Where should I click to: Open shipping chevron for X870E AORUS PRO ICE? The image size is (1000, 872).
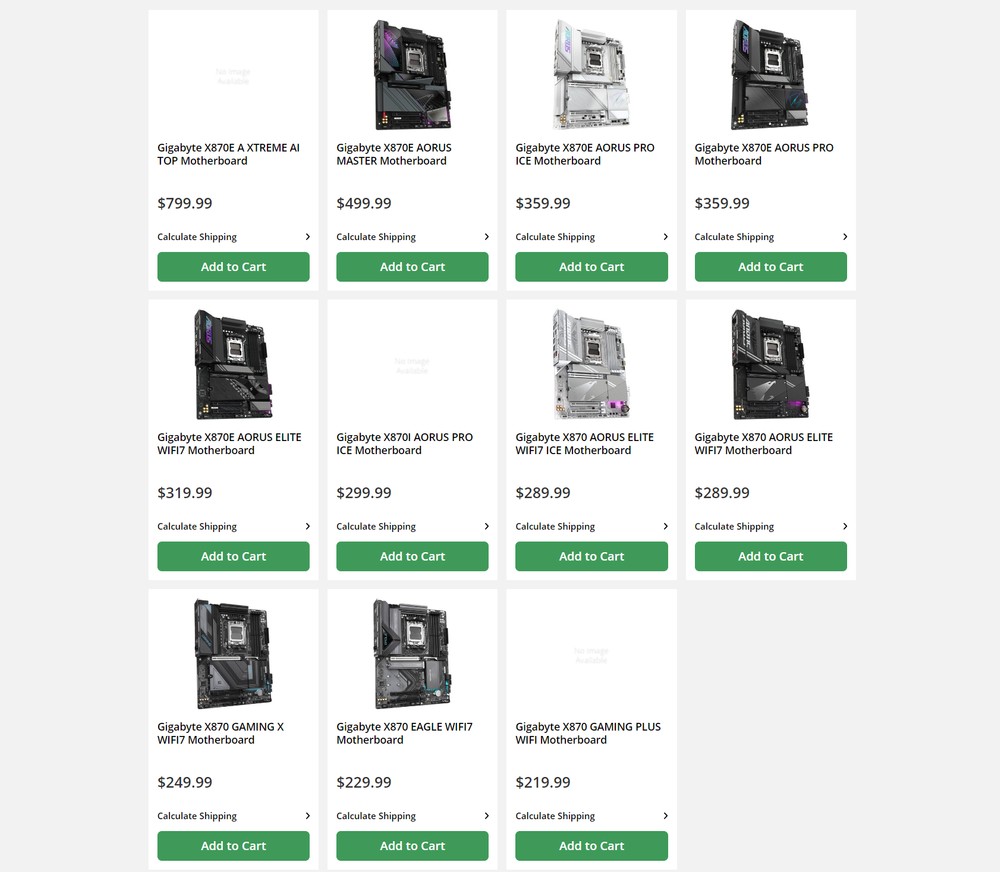pos(665,237)
